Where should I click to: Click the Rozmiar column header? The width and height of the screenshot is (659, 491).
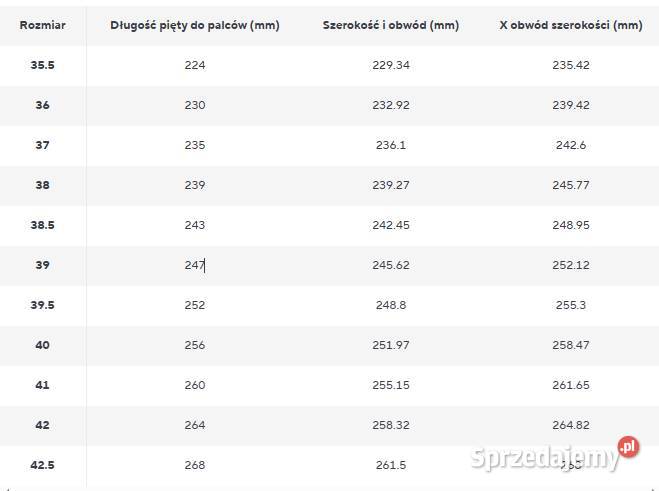[42, 25]
